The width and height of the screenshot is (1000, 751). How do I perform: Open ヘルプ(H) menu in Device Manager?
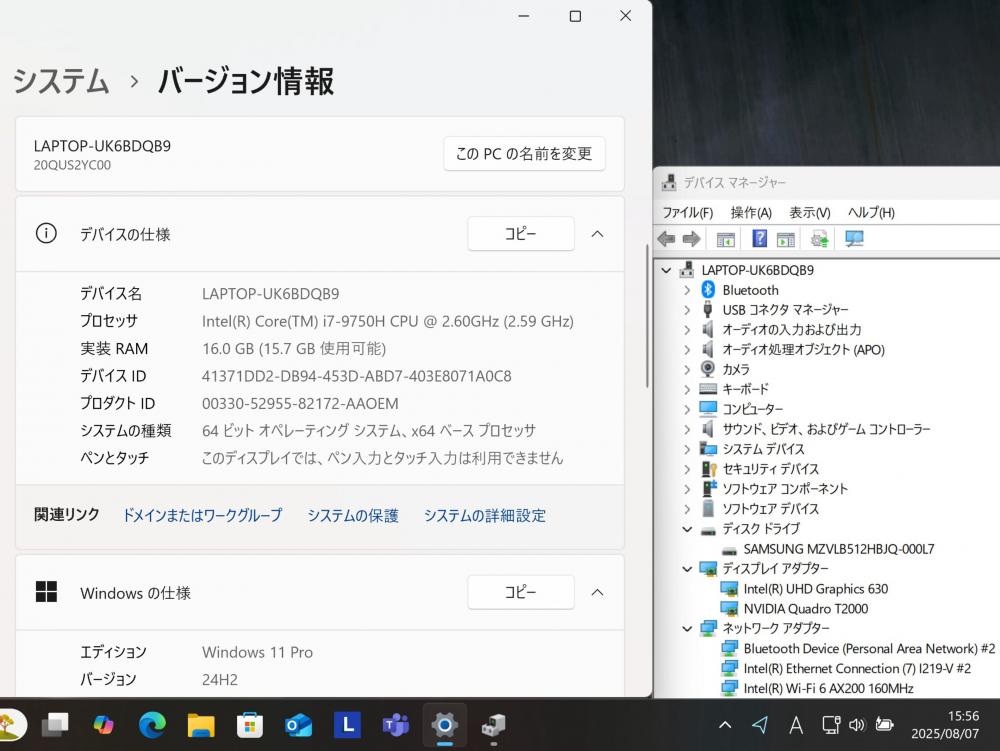pyautogui.click(x=871, y=212)
